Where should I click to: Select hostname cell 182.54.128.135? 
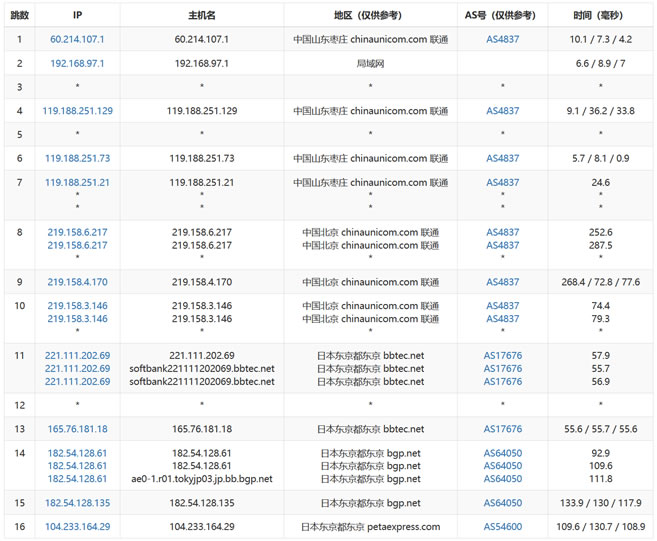202,503
